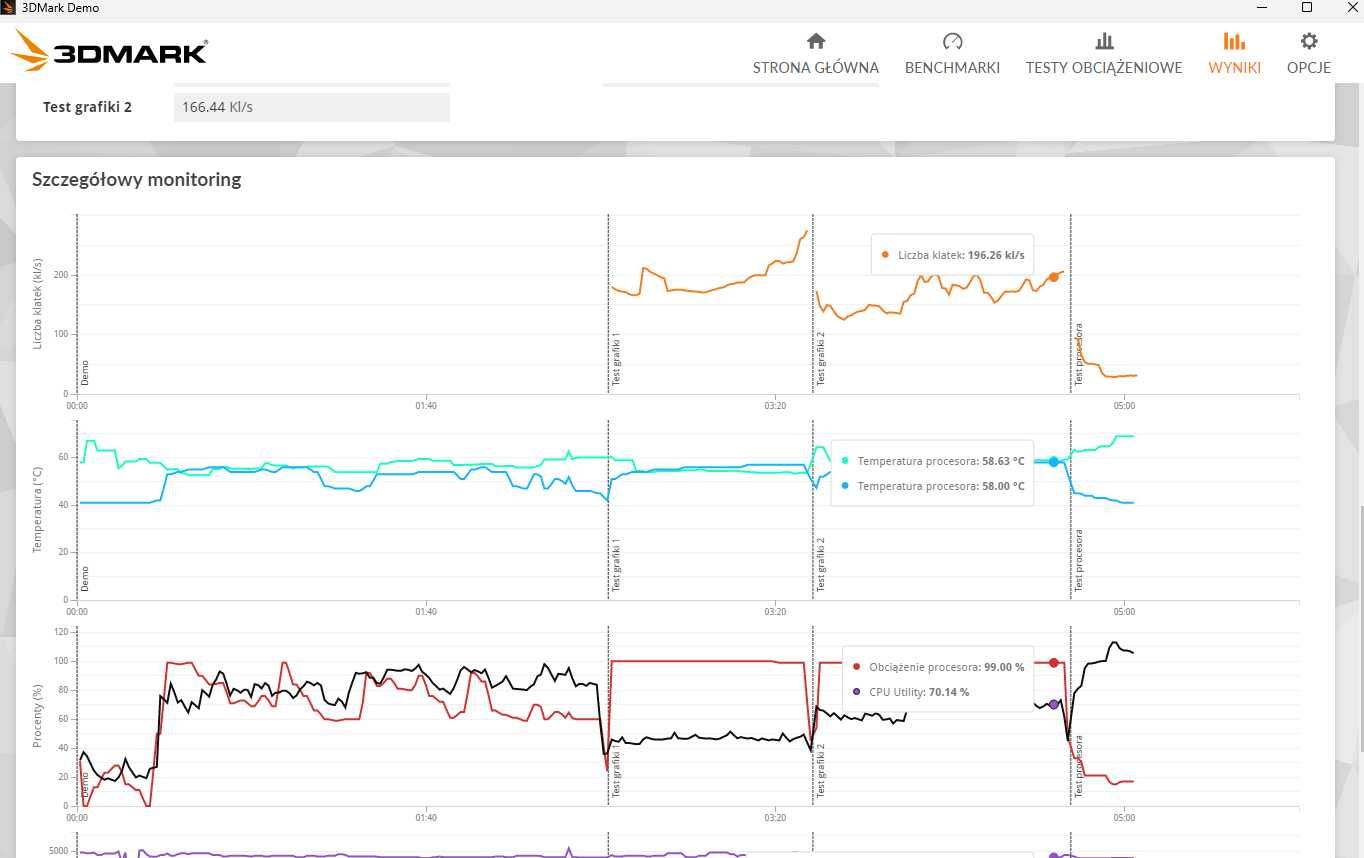Viewport: 1364px width, 858px height.
Task: Click "Test grafiki 1" marker in percent chart
Action: pos(616,771)
